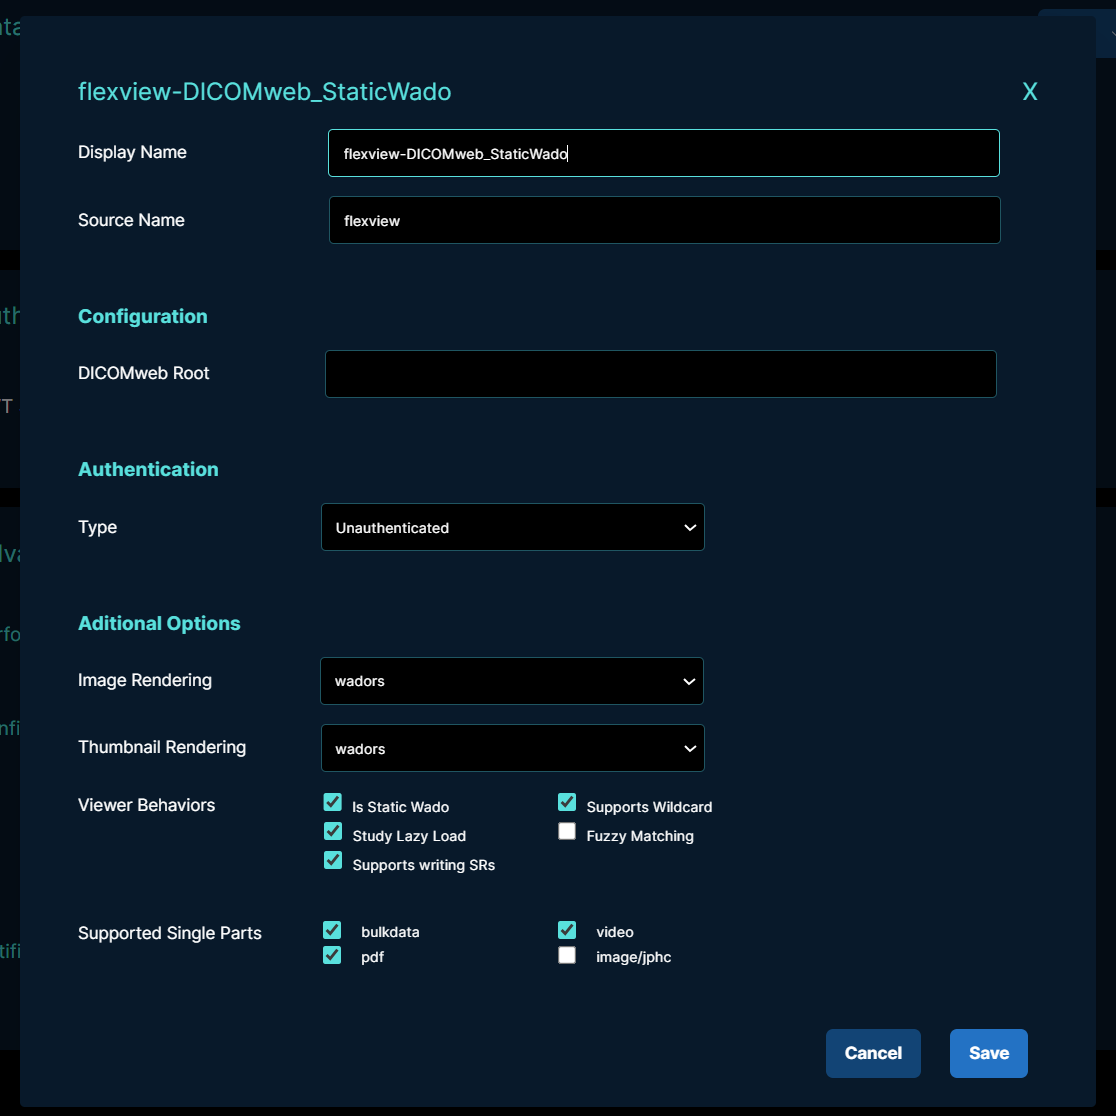This screenshot has width=1116, height=1116.
Task: Select the Source Name input field
Action: point(663,220)
